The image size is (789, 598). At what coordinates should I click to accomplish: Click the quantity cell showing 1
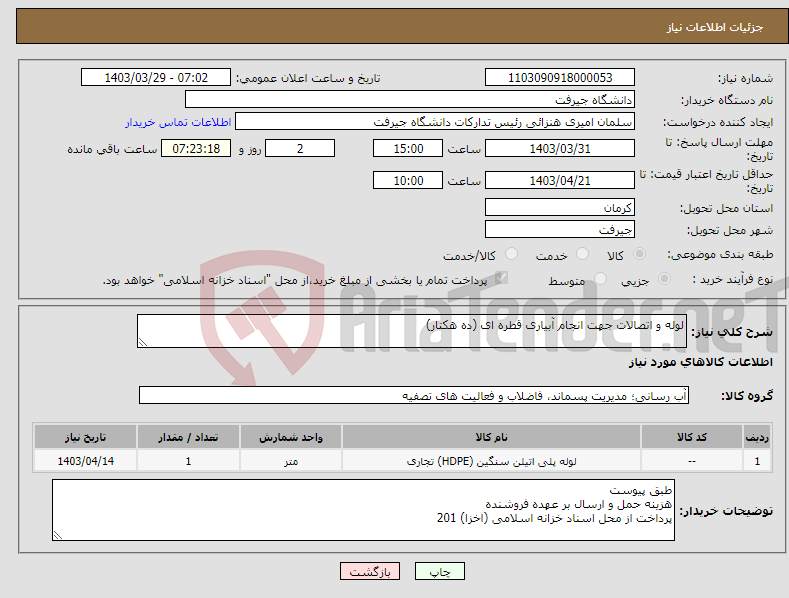[x=188, y=461]
